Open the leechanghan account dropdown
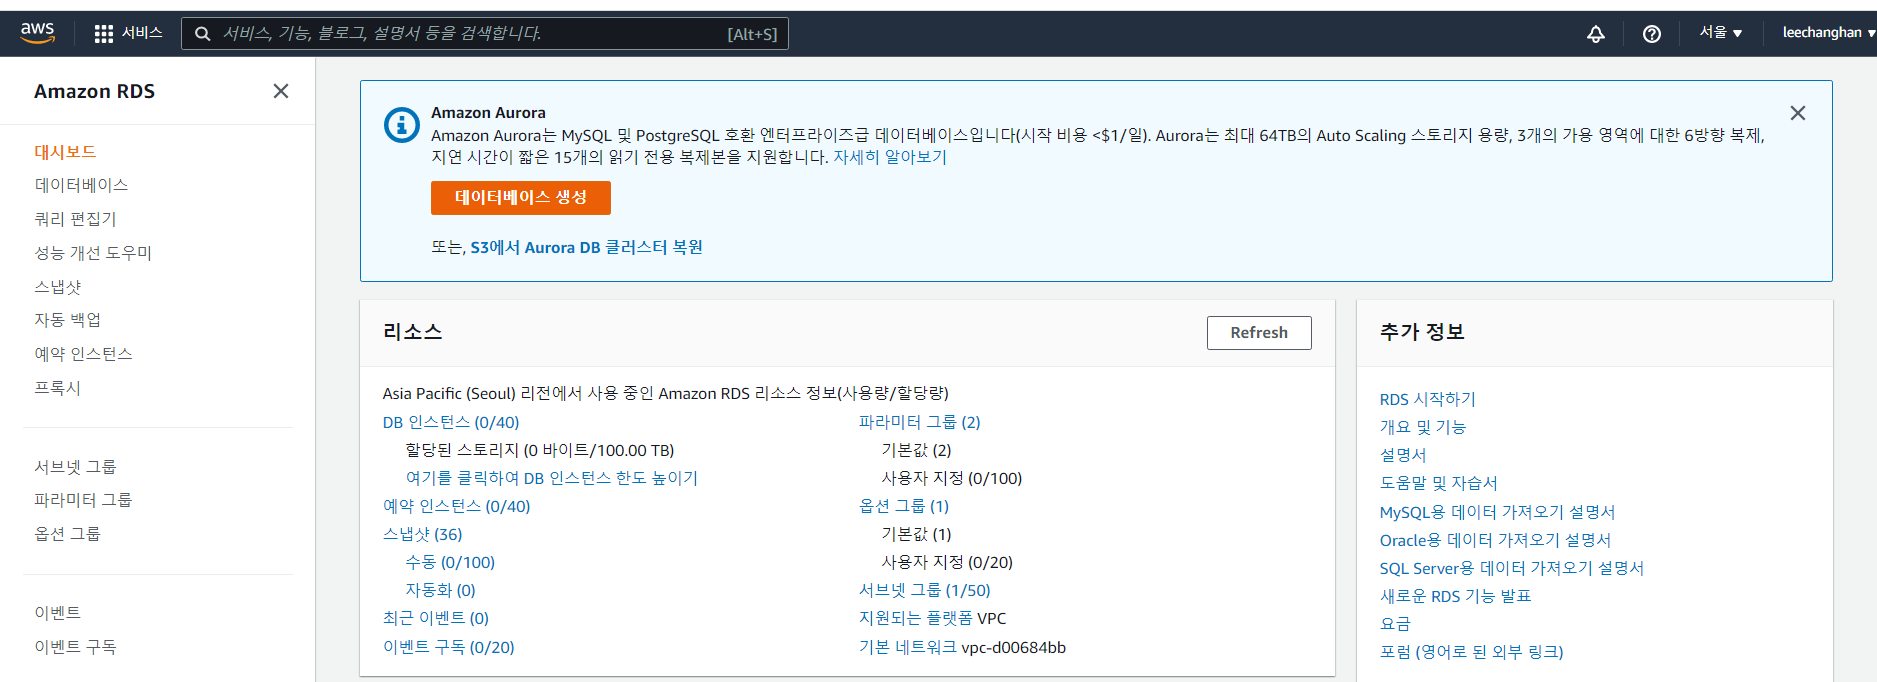This screenshot has width=1877, height=682. (x=1829, y=33)
